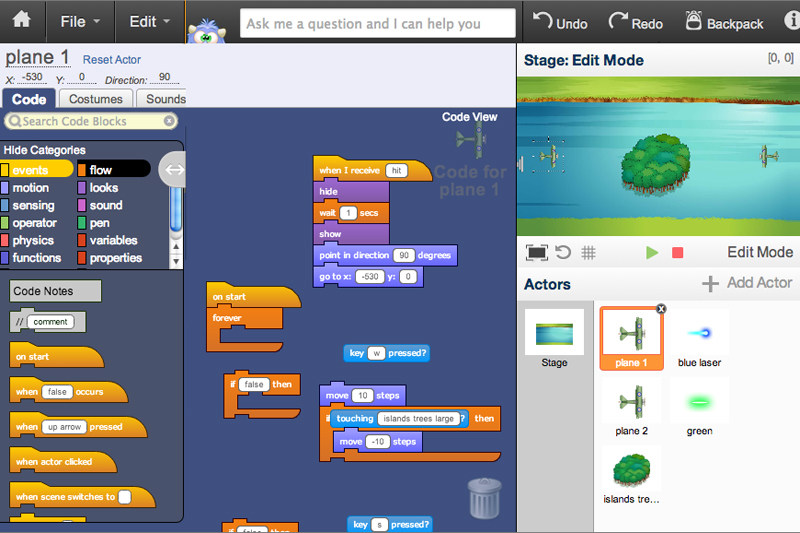Click the green play button
This screenshot has width=800, height=533.
(652, 253)
